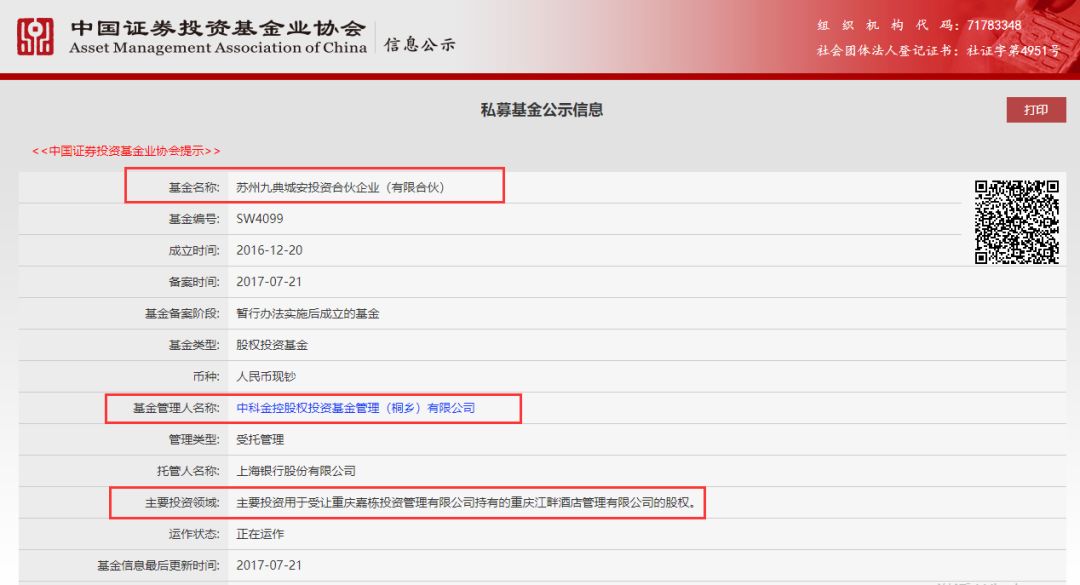Image resolution: width=1080 pixels, height=585 pixels.
Task: Click the 私募基金公示信息 page heading
Action: [541, 110]
